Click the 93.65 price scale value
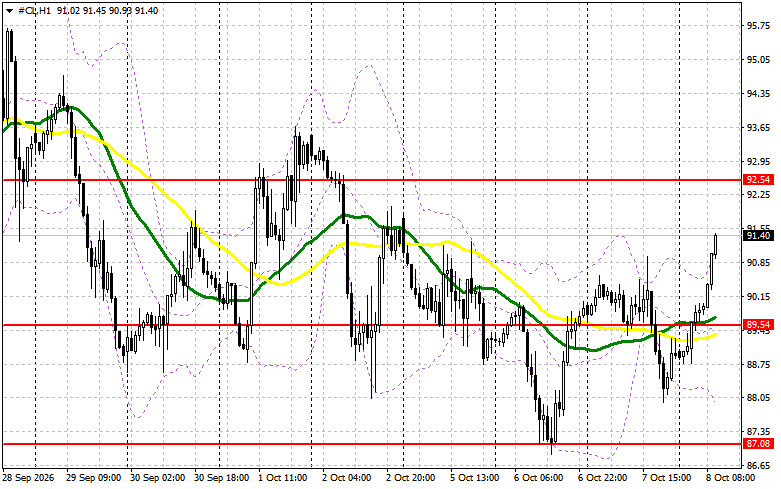 pyautogui.click(x=758, y=128)
